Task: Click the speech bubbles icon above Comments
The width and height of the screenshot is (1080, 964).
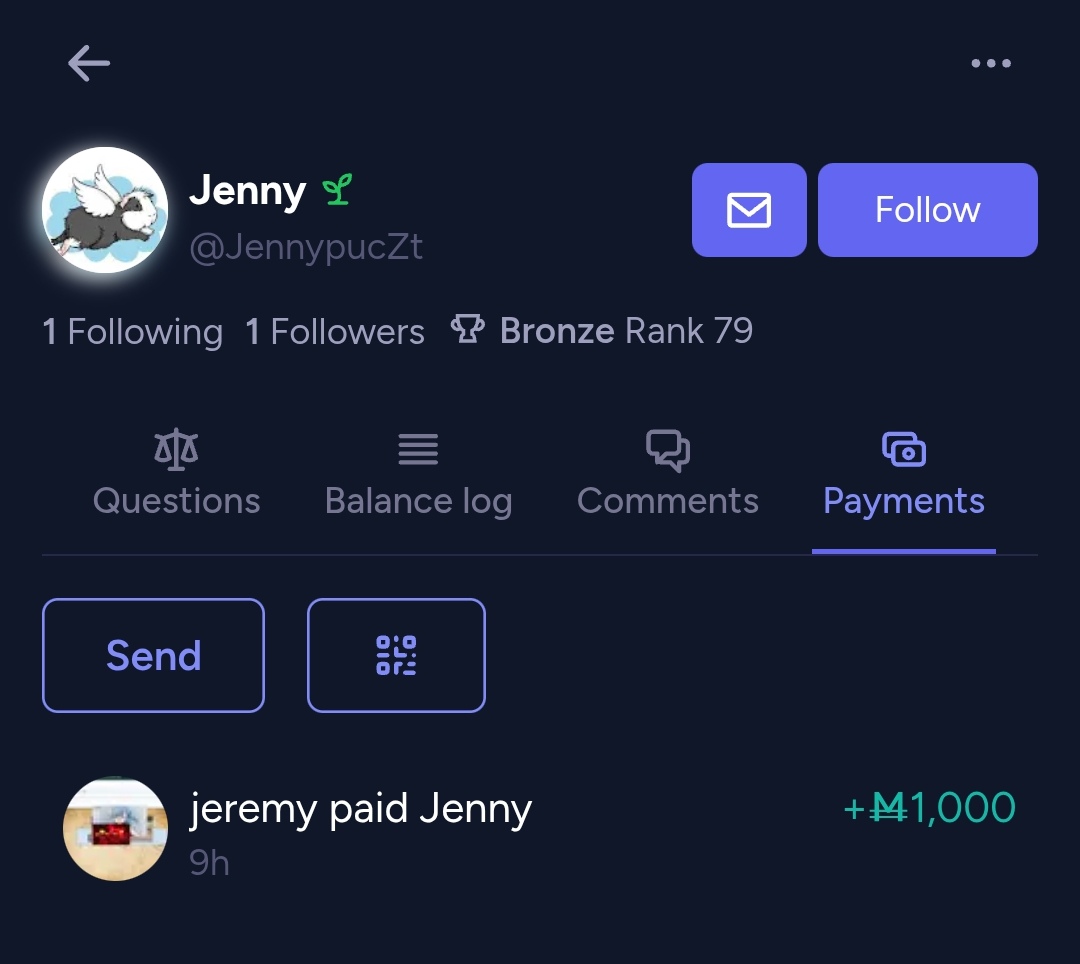Action: click(667, 450)
